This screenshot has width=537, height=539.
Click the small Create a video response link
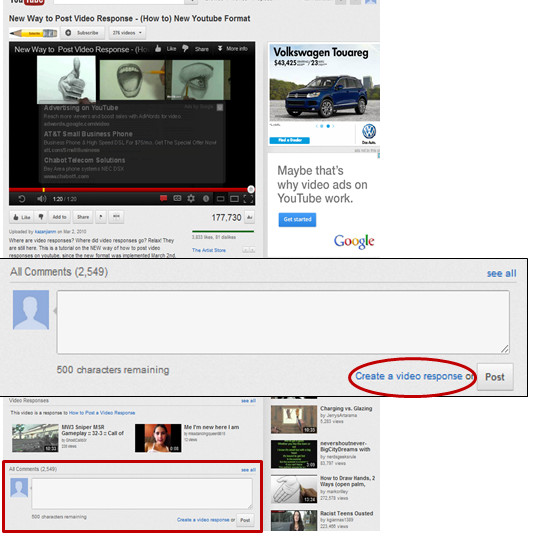point(203,520)
